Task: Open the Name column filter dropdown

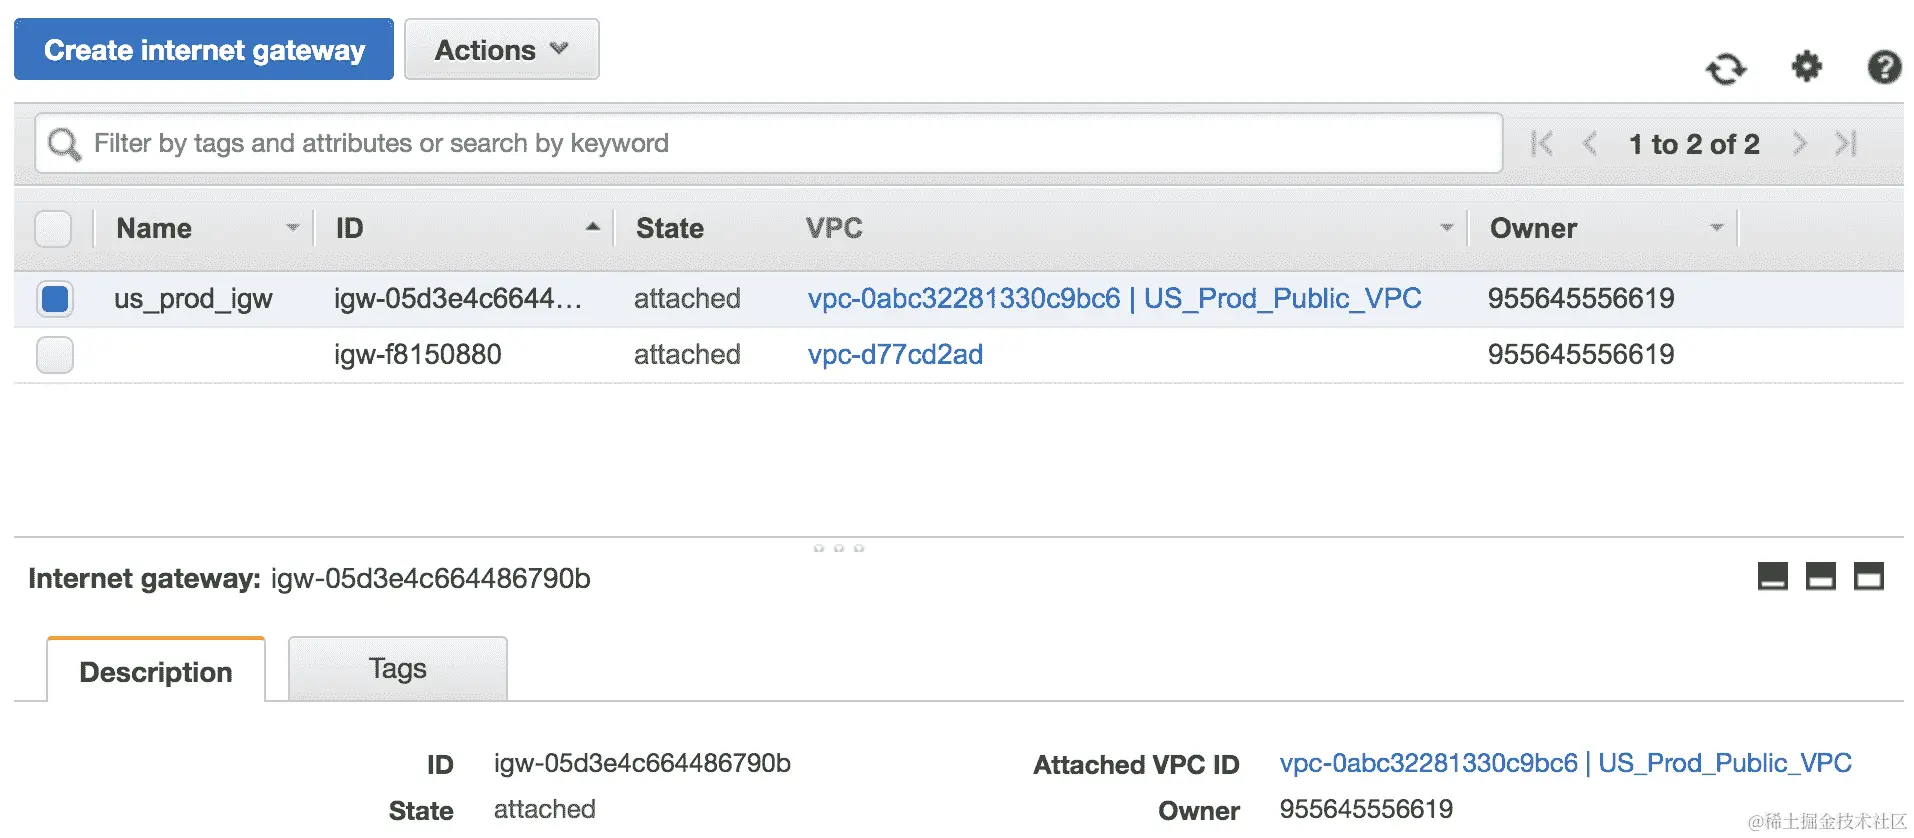Action: tap(292, 228)
